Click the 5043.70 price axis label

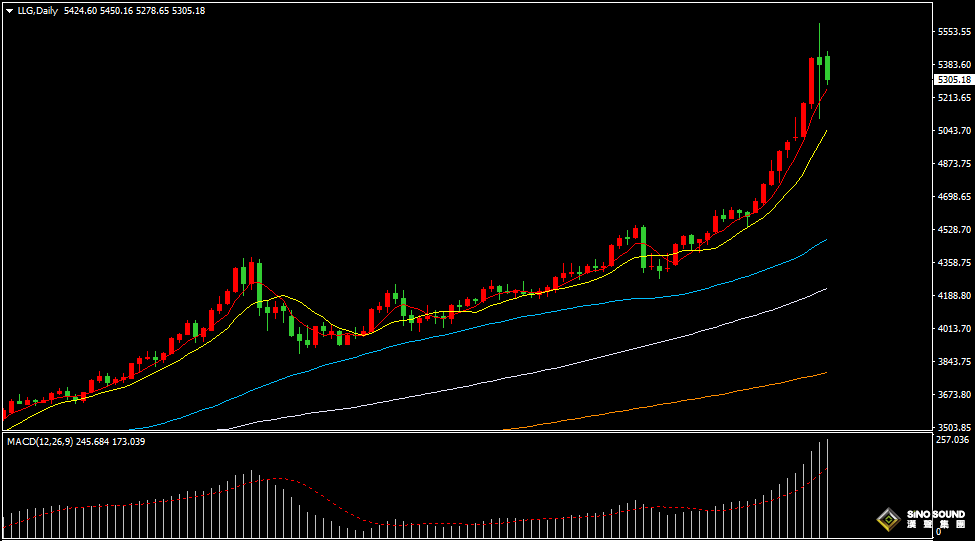(954, 131)
